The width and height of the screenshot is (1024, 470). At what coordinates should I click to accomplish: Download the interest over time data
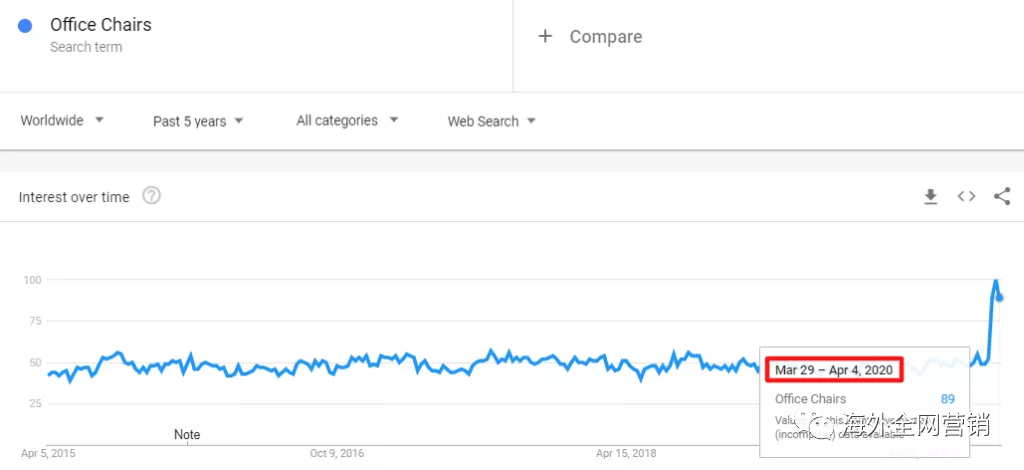[x=930, y=197]
